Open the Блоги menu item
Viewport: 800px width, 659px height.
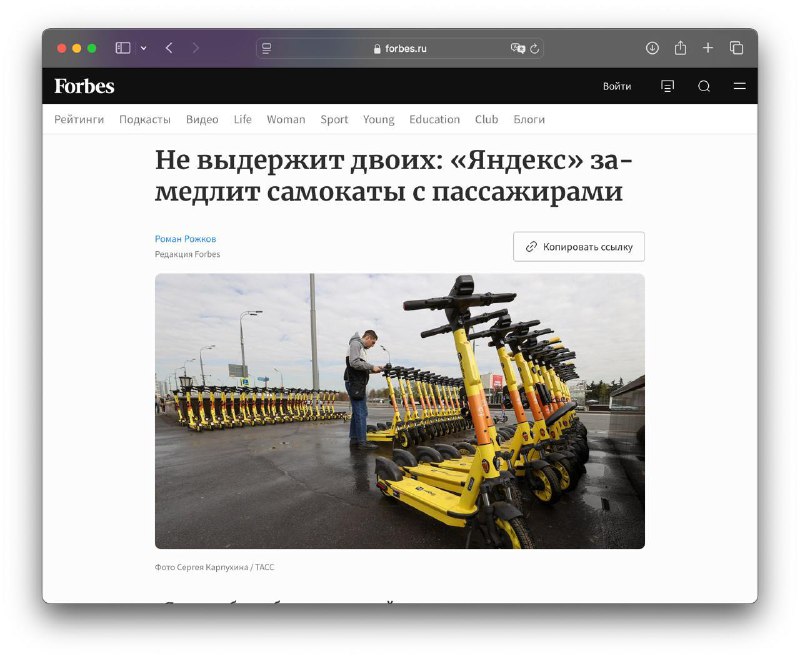[529, 119]
